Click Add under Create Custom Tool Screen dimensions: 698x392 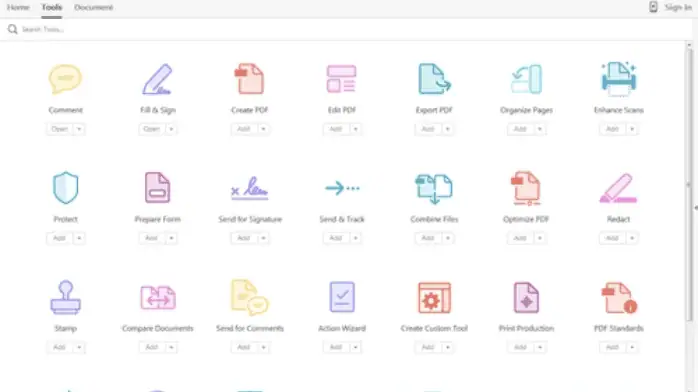428,347
